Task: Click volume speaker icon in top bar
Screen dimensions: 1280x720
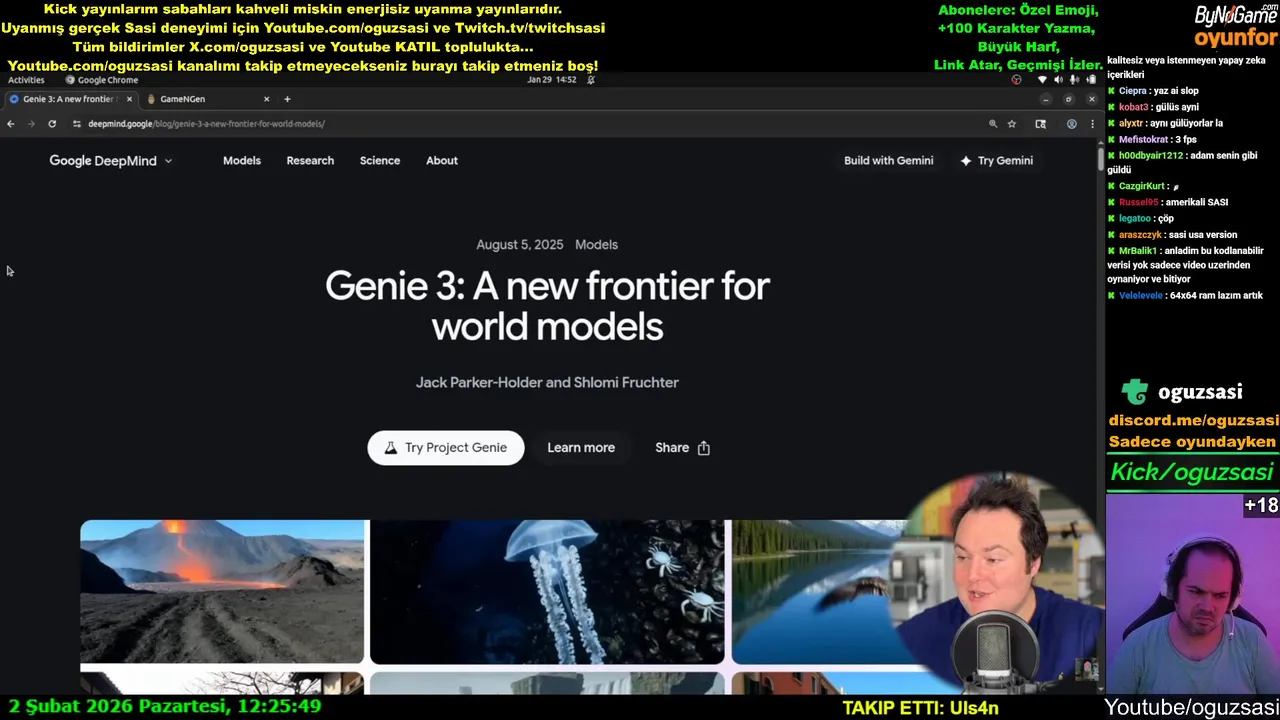Action: click(x=1059, y=80)
